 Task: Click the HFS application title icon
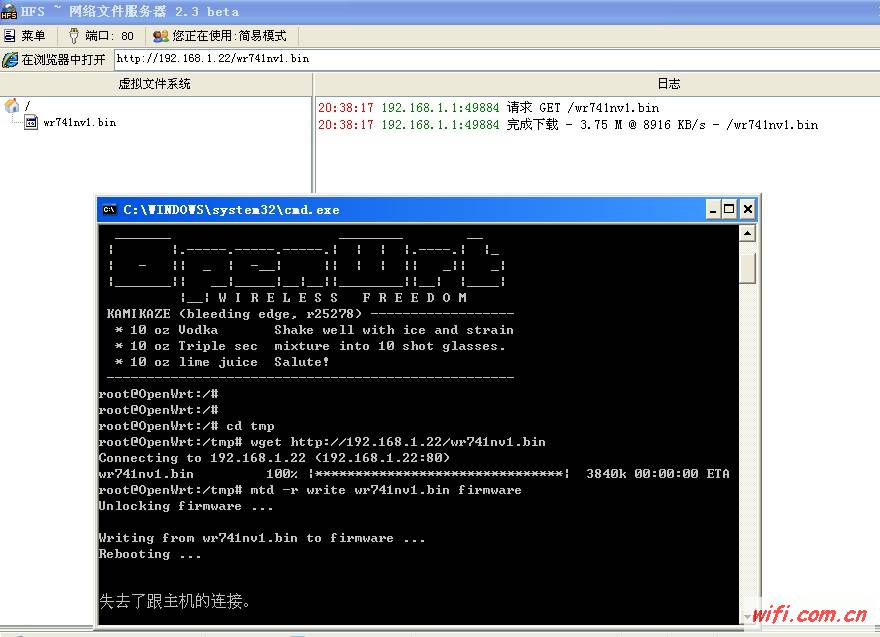point(9,11)
